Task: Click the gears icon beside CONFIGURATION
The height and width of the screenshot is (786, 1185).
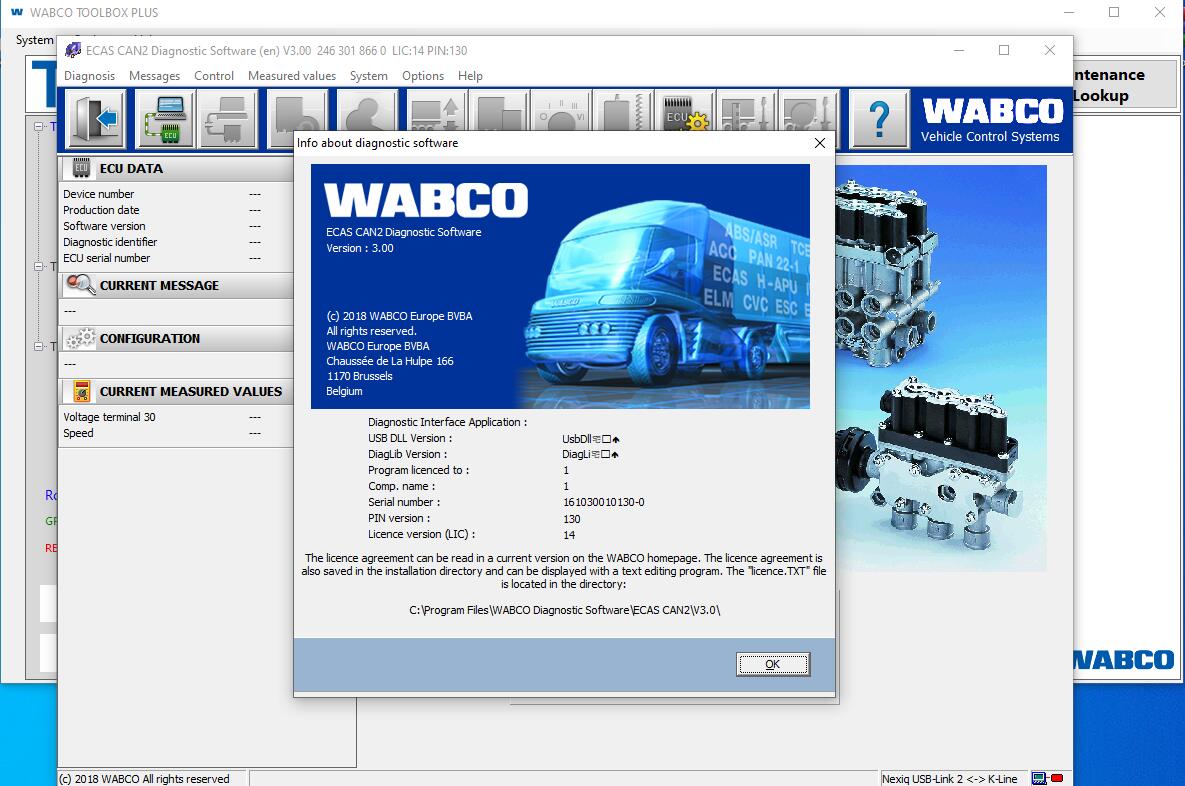Action: click(x=80, y=338)
